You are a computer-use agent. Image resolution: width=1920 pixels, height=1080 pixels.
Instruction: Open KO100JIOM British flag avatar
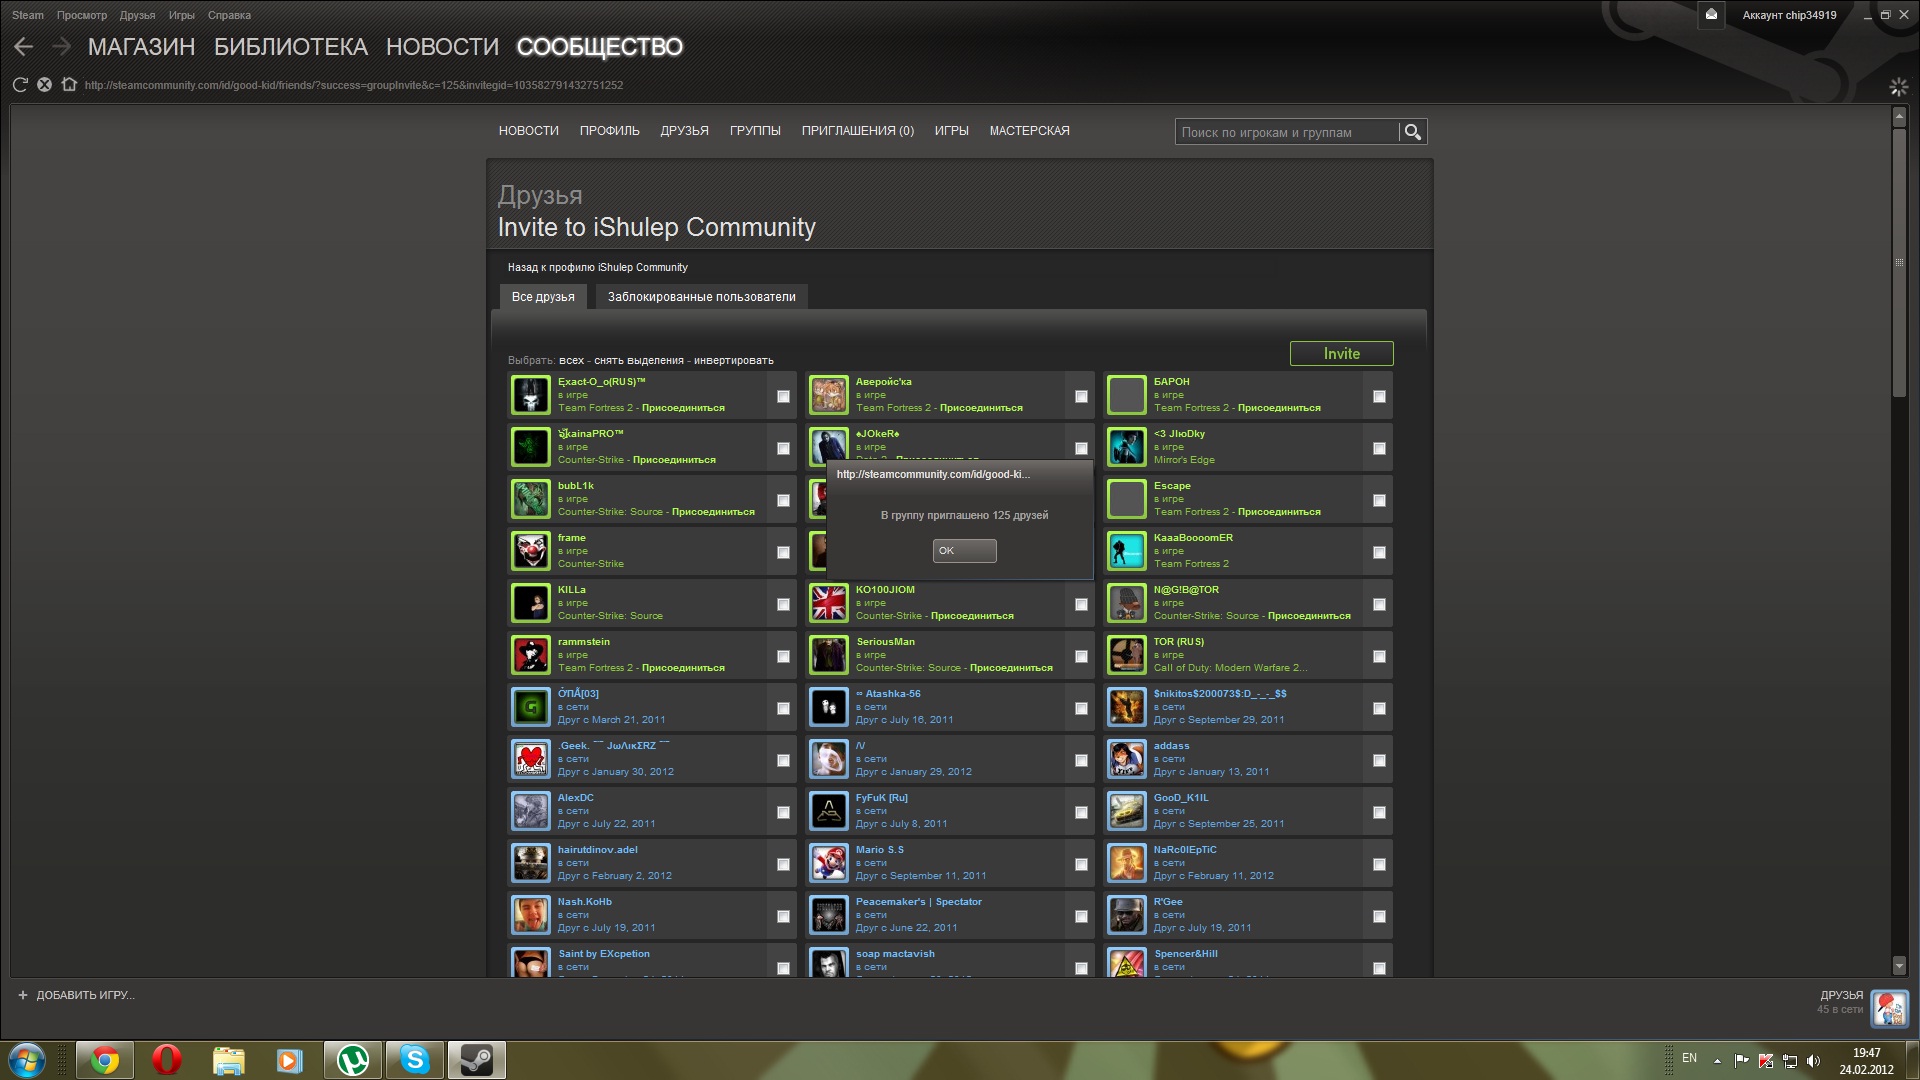pyautogui.click(x=829, y=604)
